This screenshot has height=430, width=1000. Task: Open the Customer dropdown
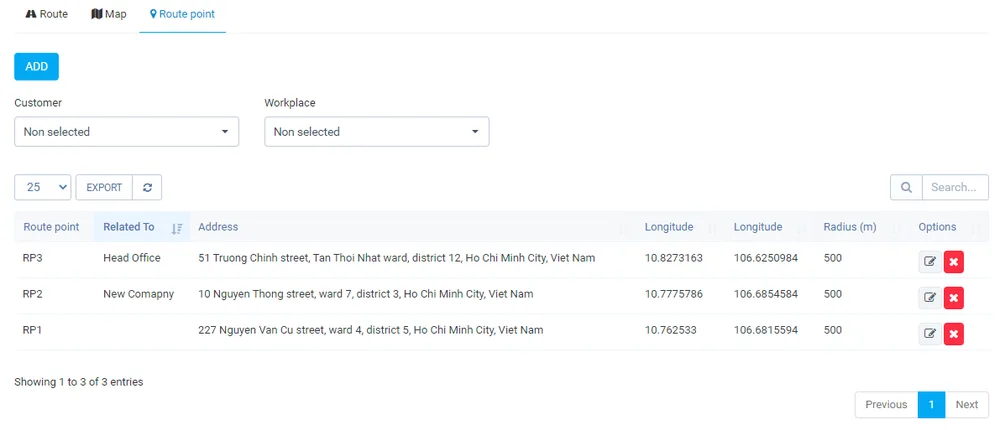click(126, 131)
